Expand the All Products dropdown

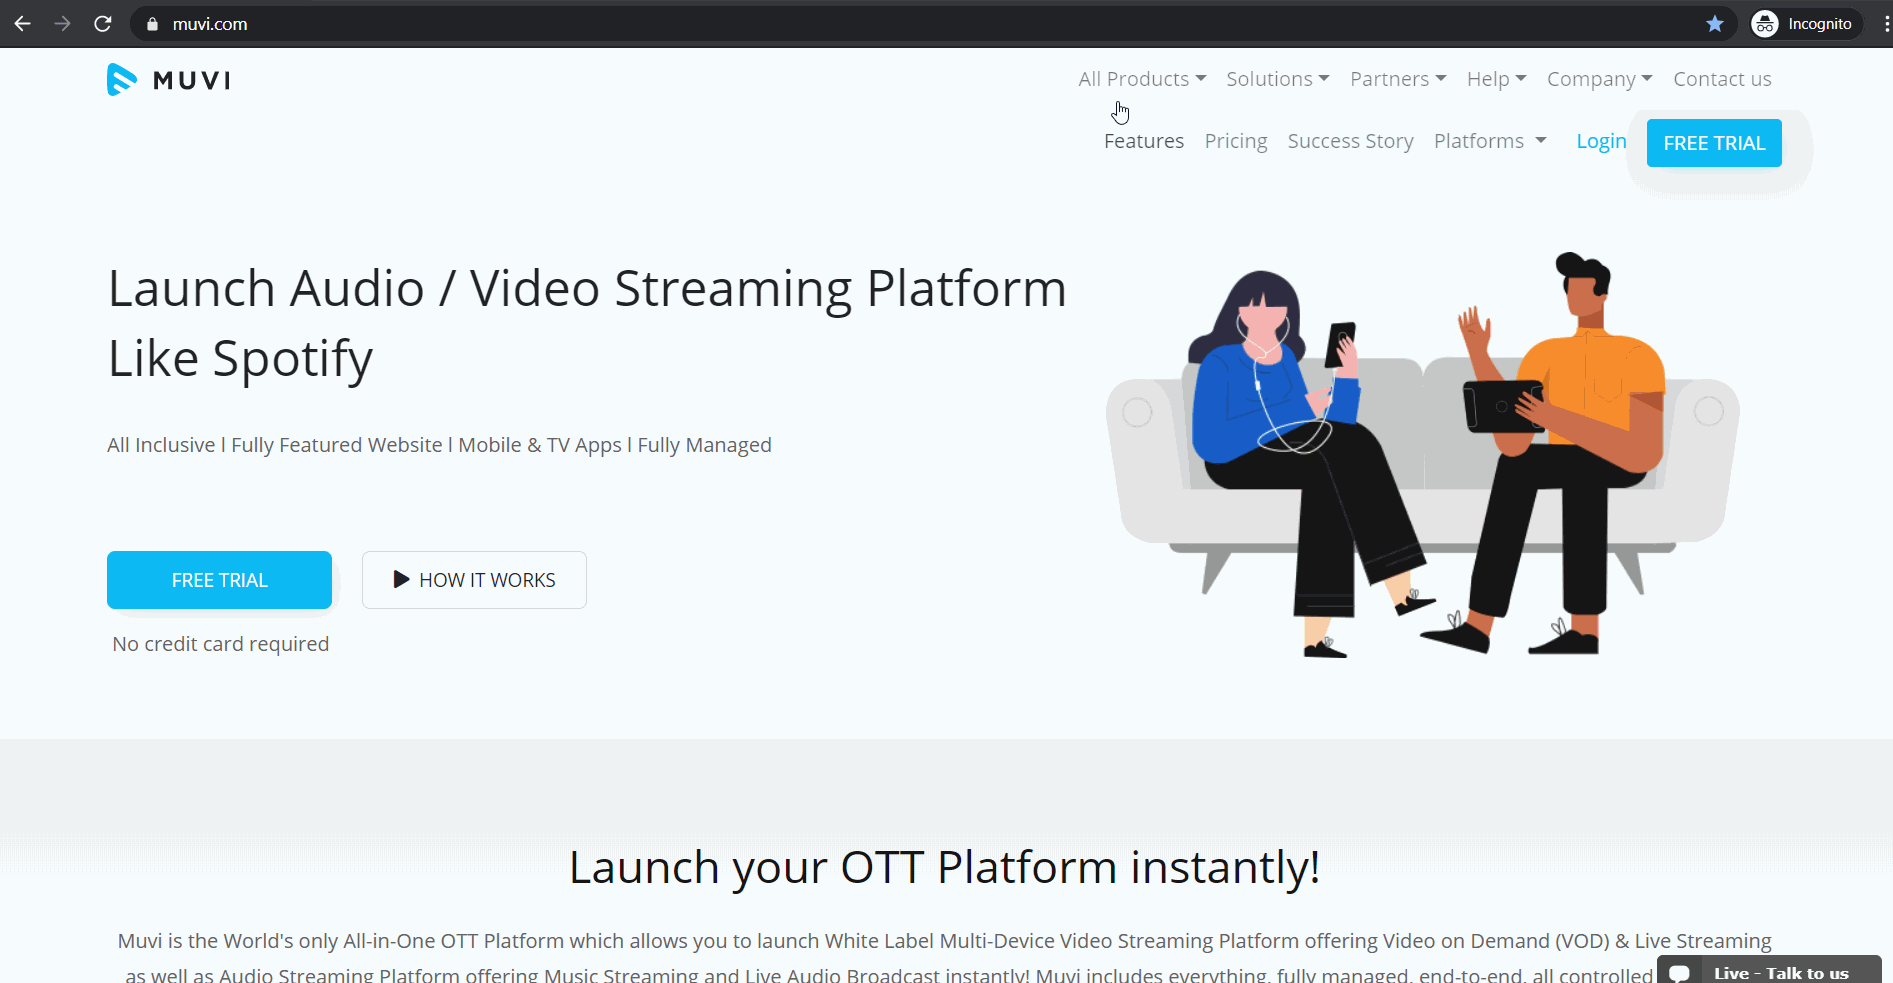[1142, 79]
